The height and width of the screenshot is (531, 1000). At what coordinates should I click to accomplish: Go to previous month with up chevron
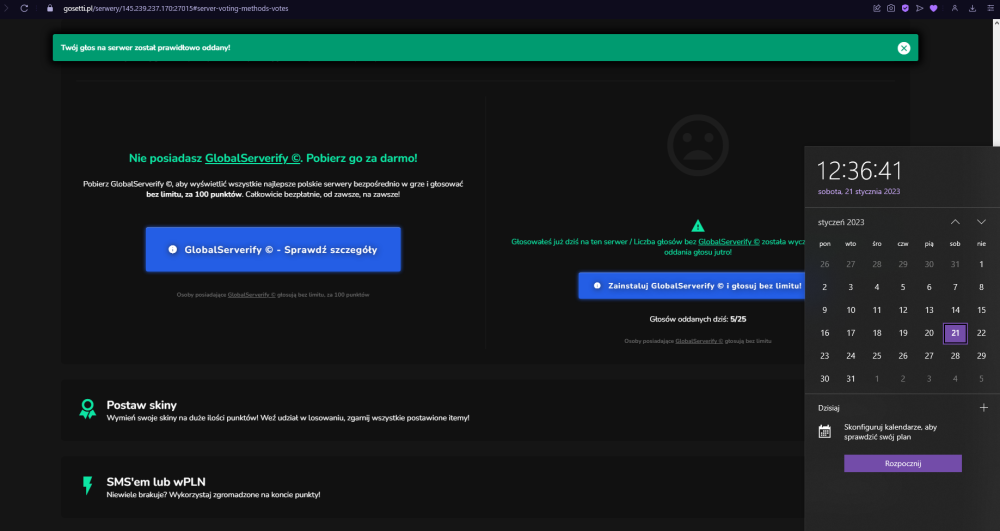pyautogui.click(x=955, y=222)
